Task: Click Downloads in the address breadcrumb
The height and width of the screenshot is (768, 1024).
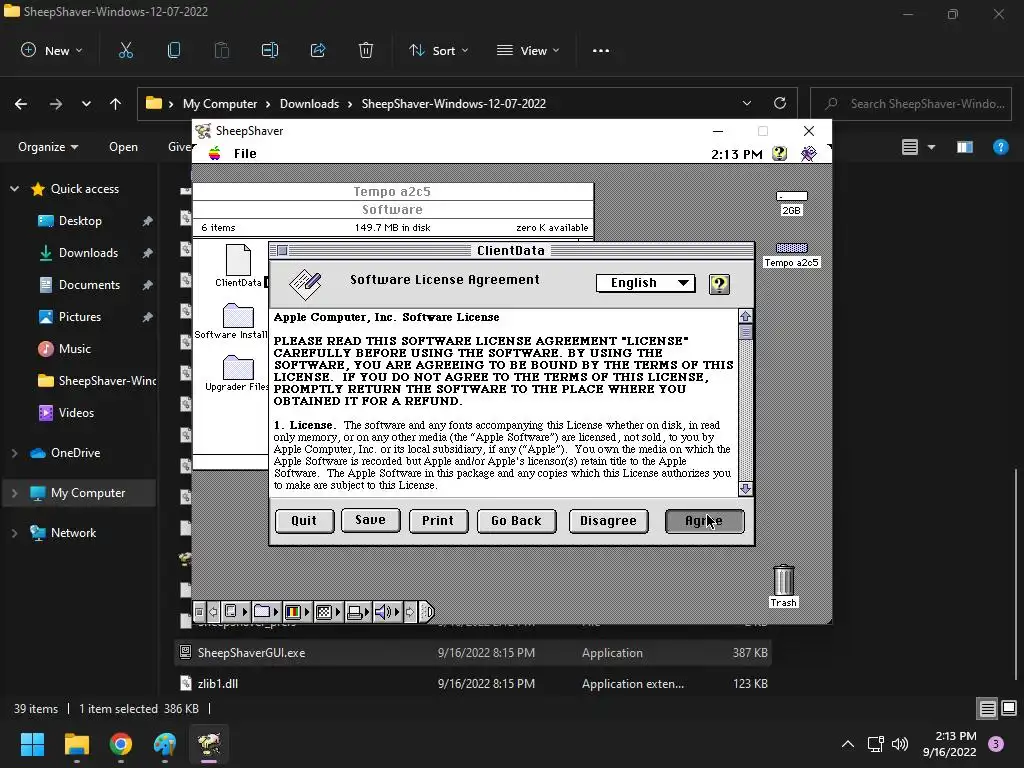Action: click(309, 104)
